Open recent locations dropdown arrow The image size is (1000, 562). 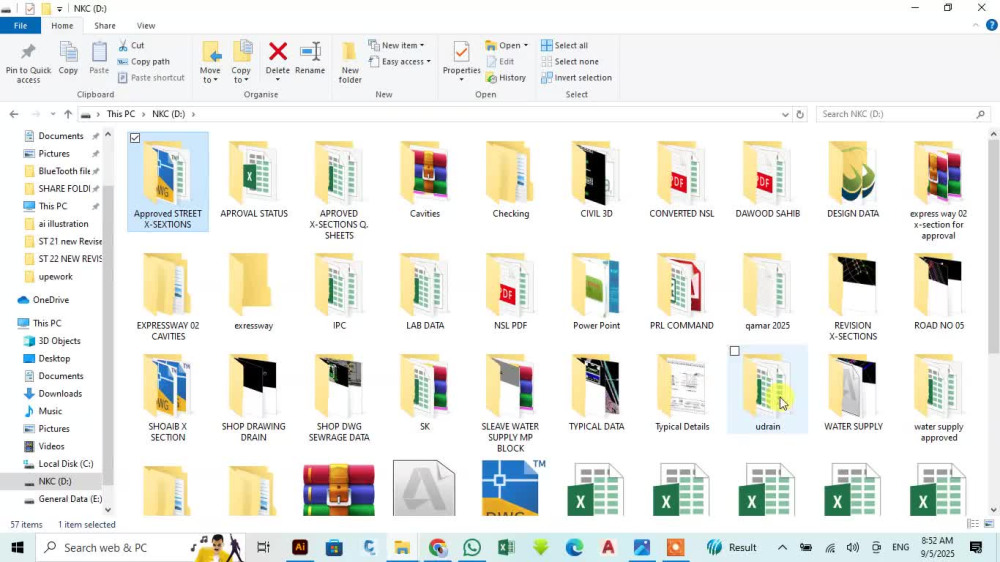coord(52,114)
